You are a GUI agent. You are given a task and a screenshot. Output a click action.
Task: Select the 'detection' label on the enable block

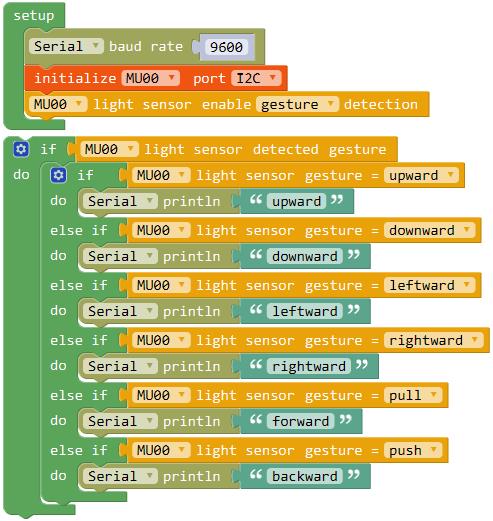pos(381,104)
